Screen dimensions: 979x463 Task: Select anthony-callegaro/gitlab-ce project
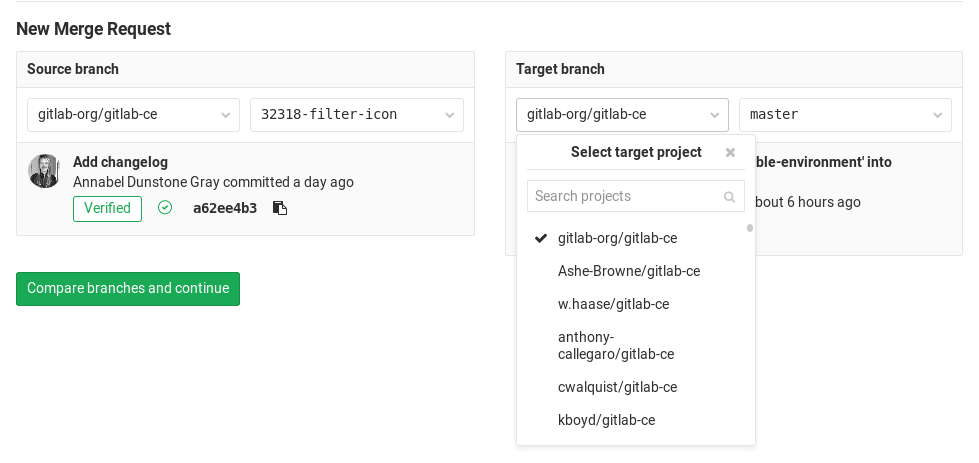click(615, 345)
